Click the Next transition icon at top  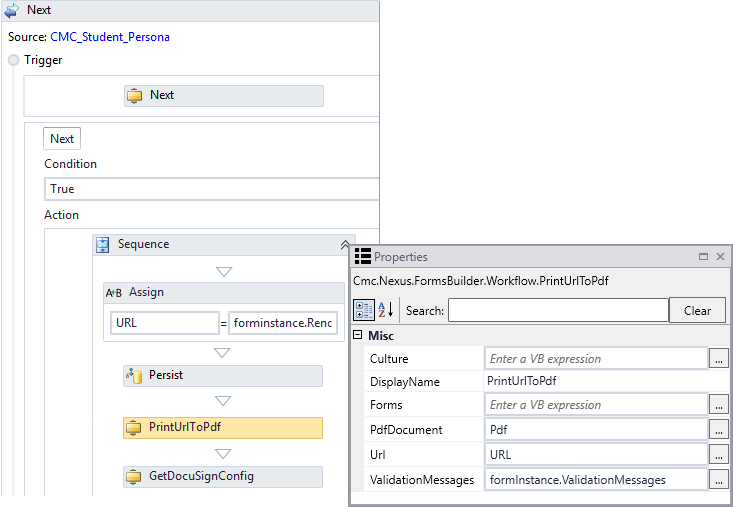coord(12,10)
